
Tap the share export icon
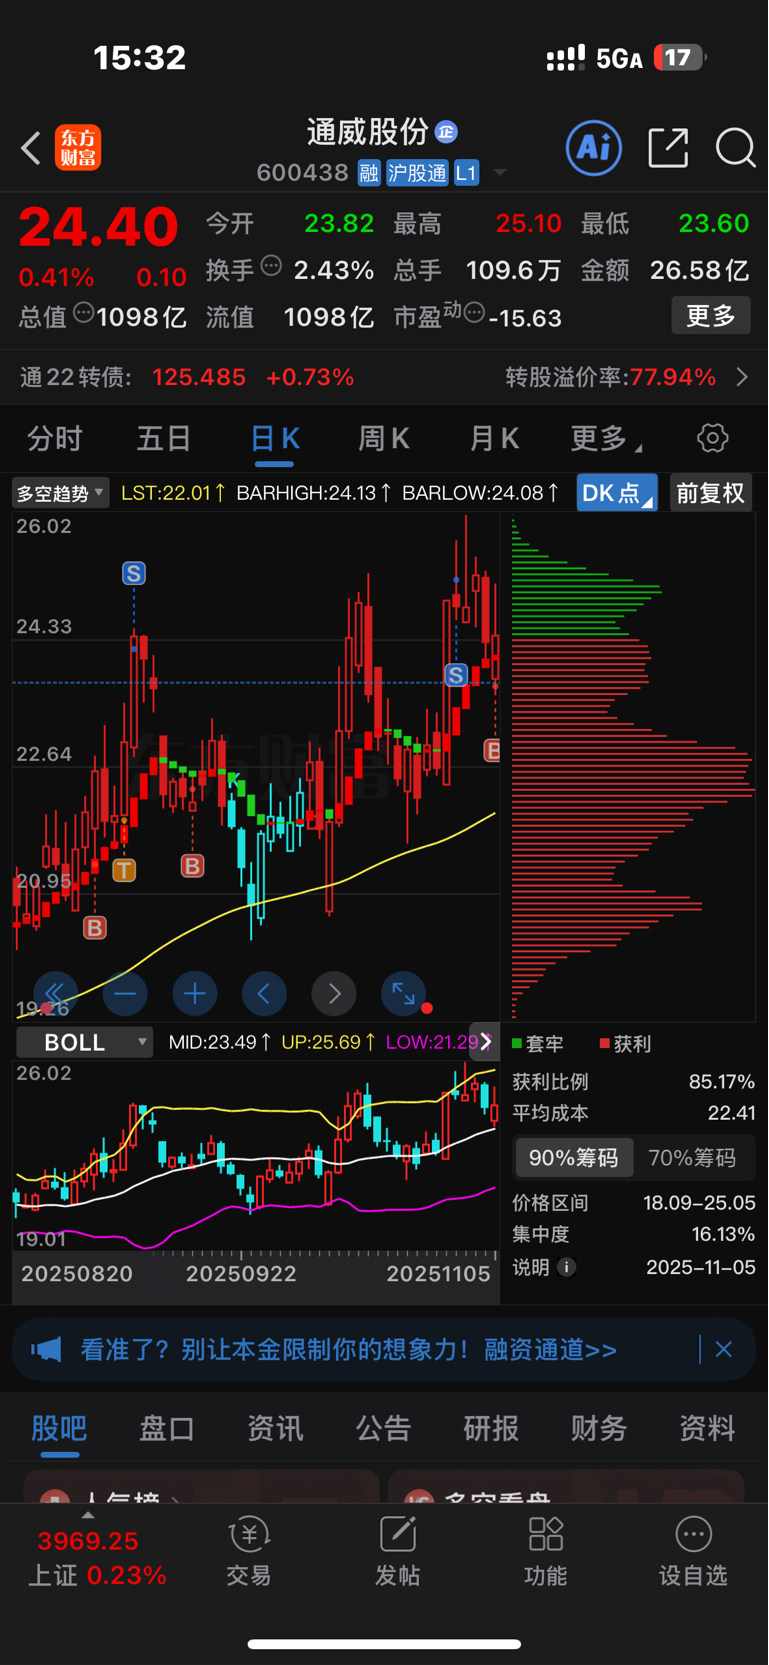click(x=668, y=148)
